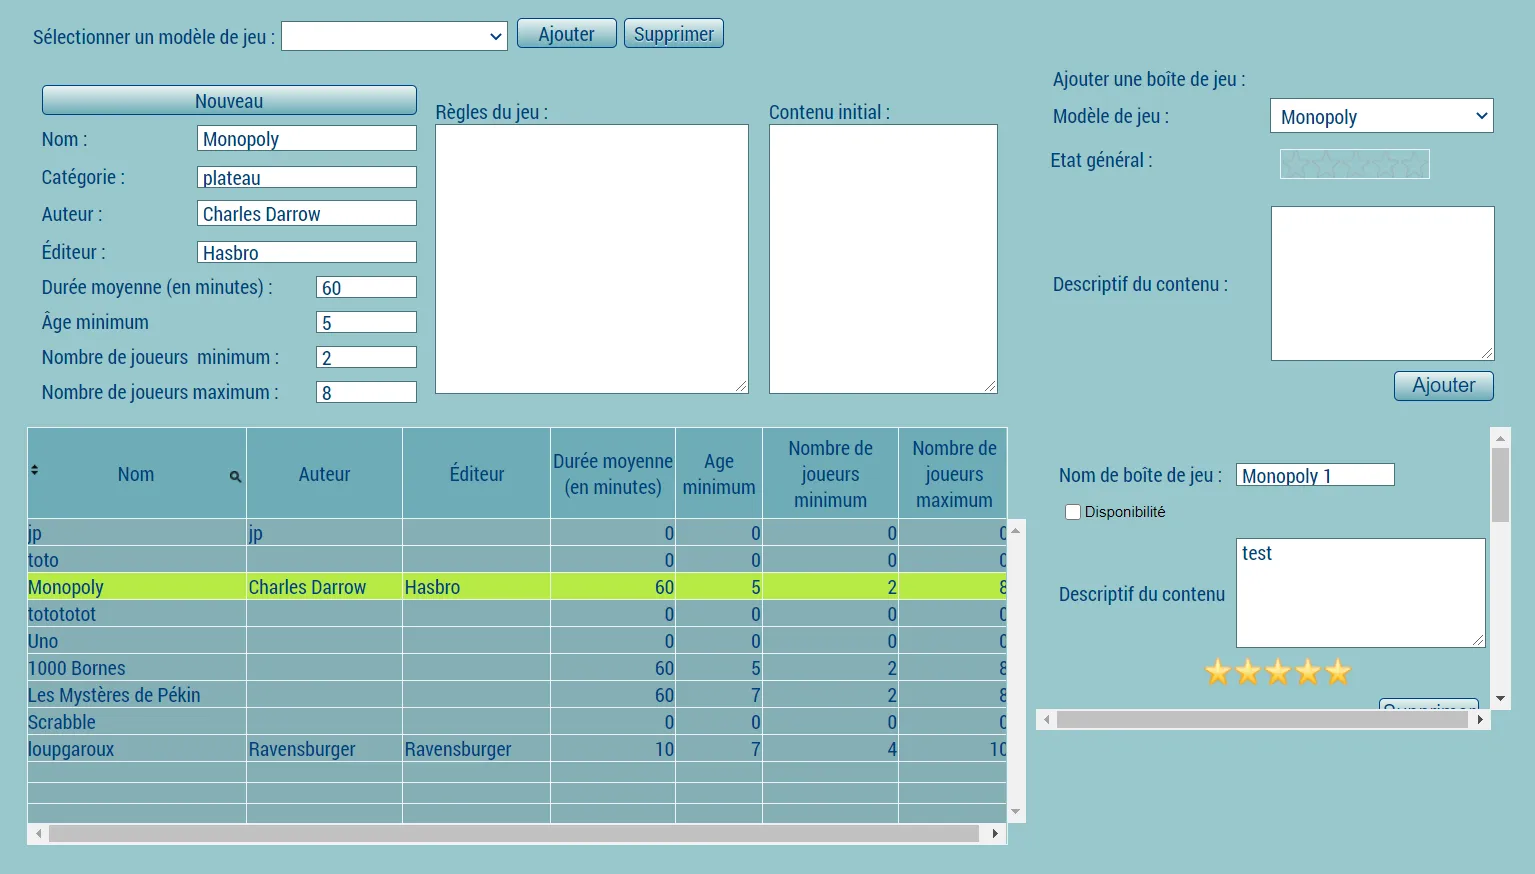Click the games table's horizontal scrollbar left arrow
The width and height of the screenshot is (1535, 874).
[39, 833]
